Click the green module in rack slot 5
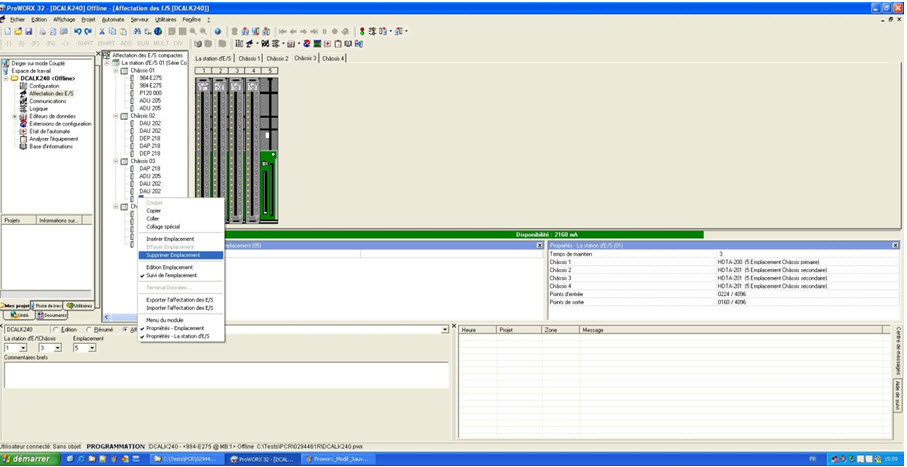The width and height of the screenshot is (907, 467). click(x=268, y=186)
